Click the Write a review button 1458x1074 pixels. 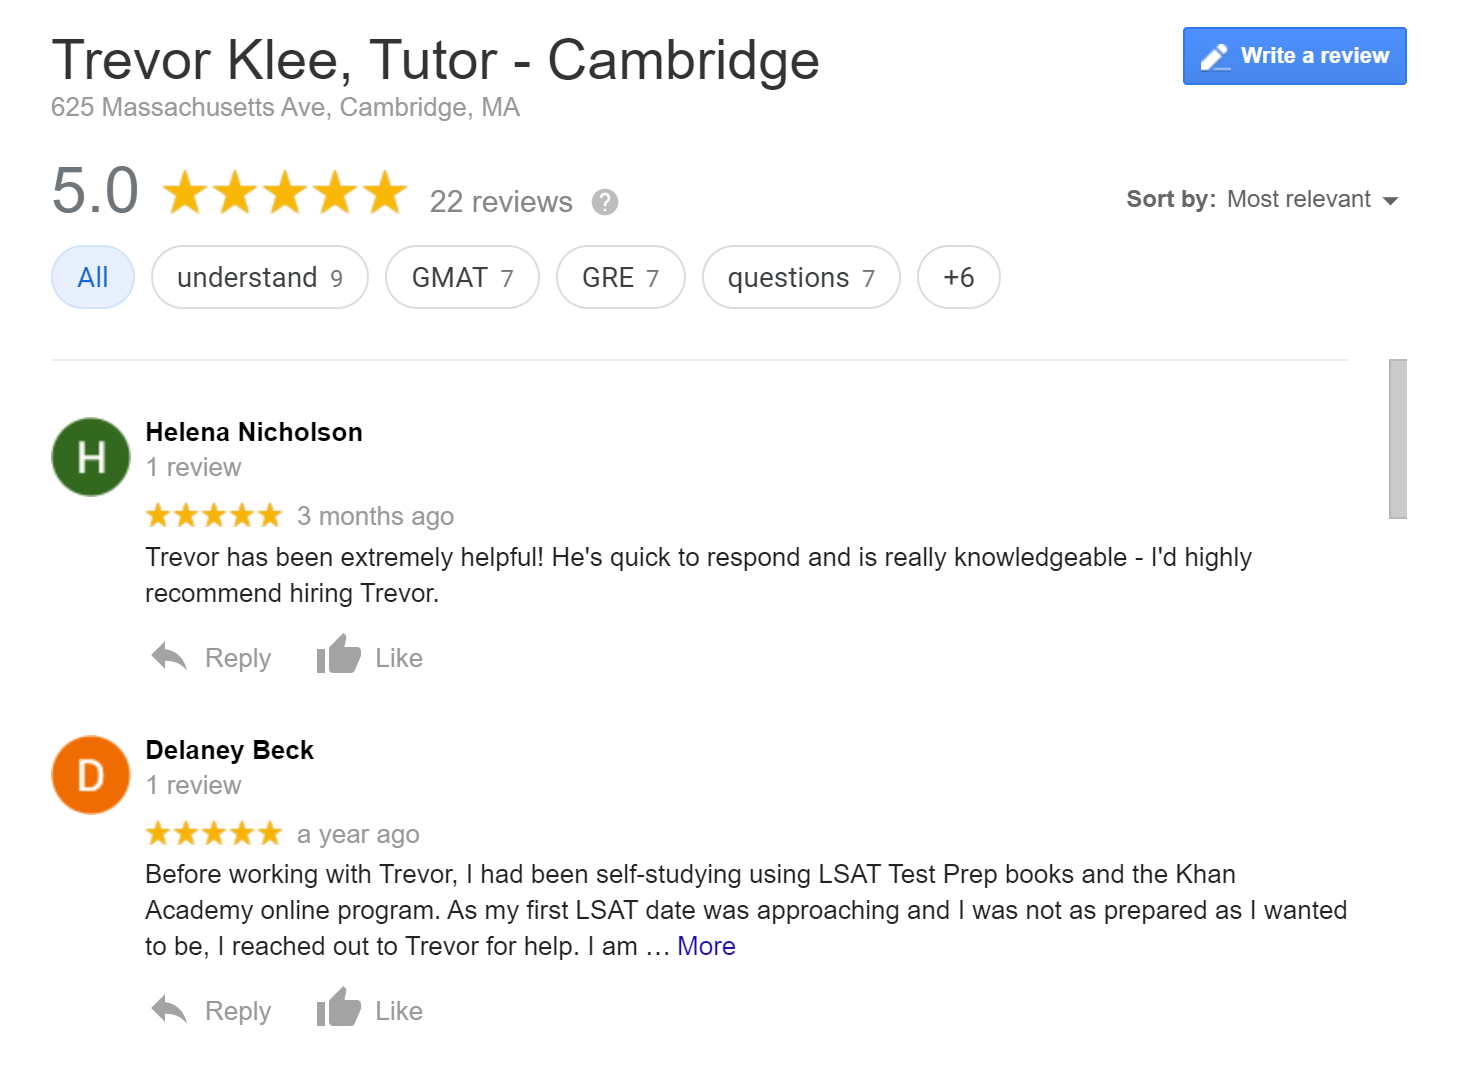1294,56
